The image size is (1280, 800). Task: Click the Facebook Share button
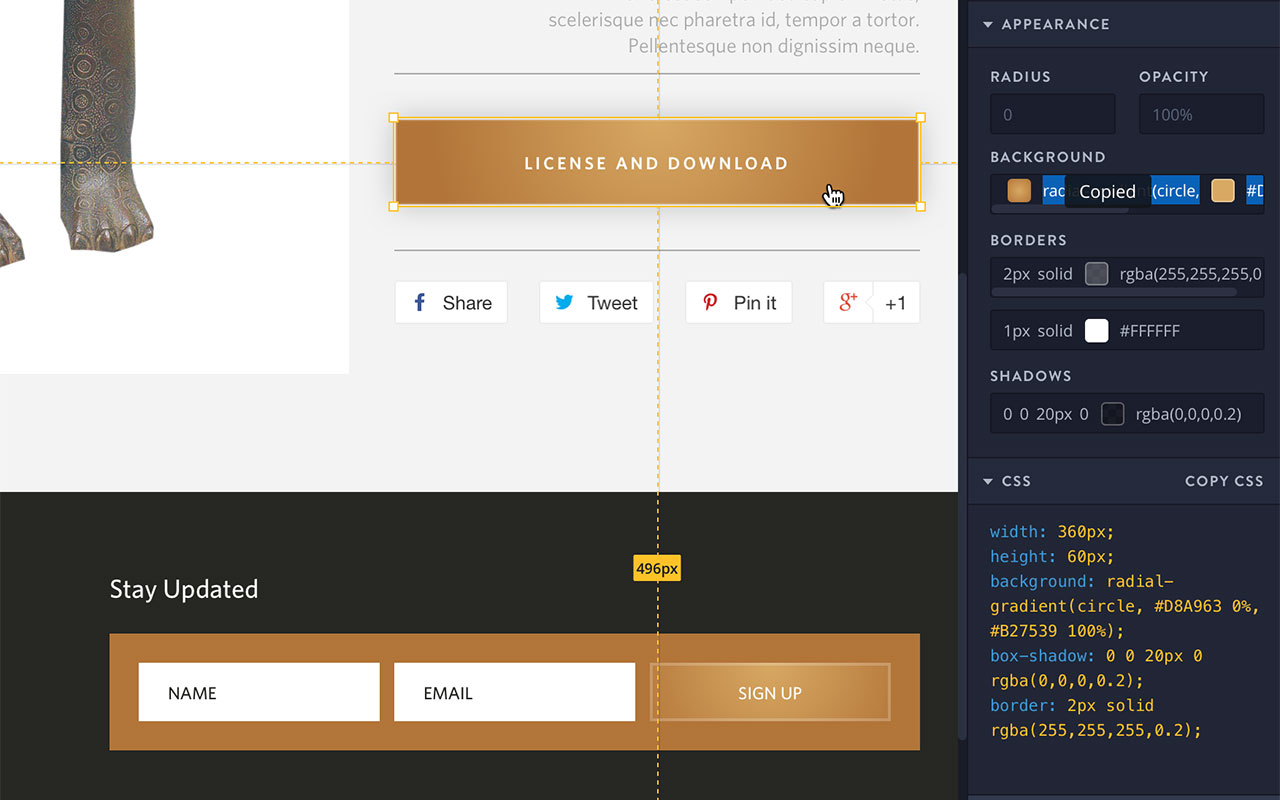pos(451,303)
